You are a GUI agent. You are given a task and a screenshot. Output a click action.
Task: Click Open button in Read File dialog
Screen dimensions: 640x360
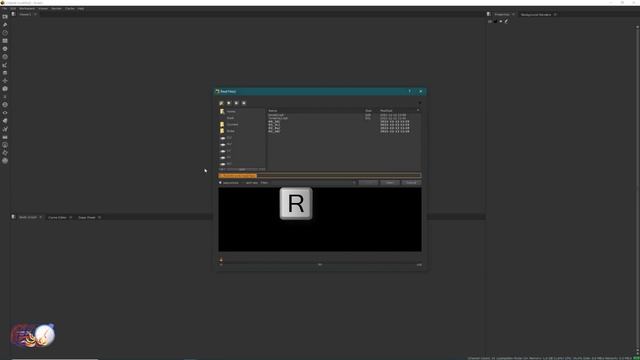pyautogui.click(x=390, y=182)
